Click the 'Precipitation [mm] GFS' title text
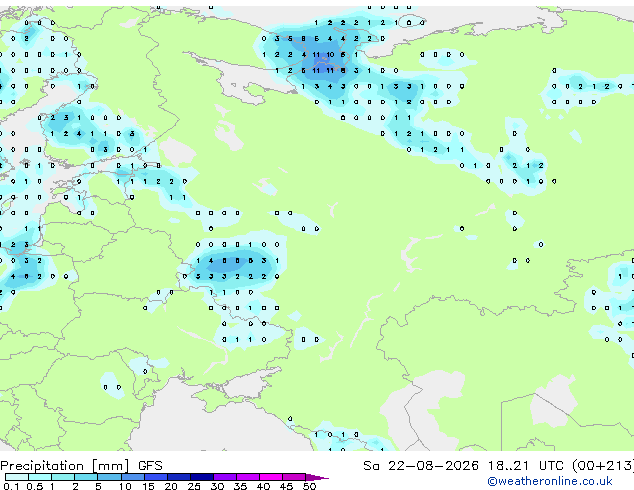 tap(81, 466)
